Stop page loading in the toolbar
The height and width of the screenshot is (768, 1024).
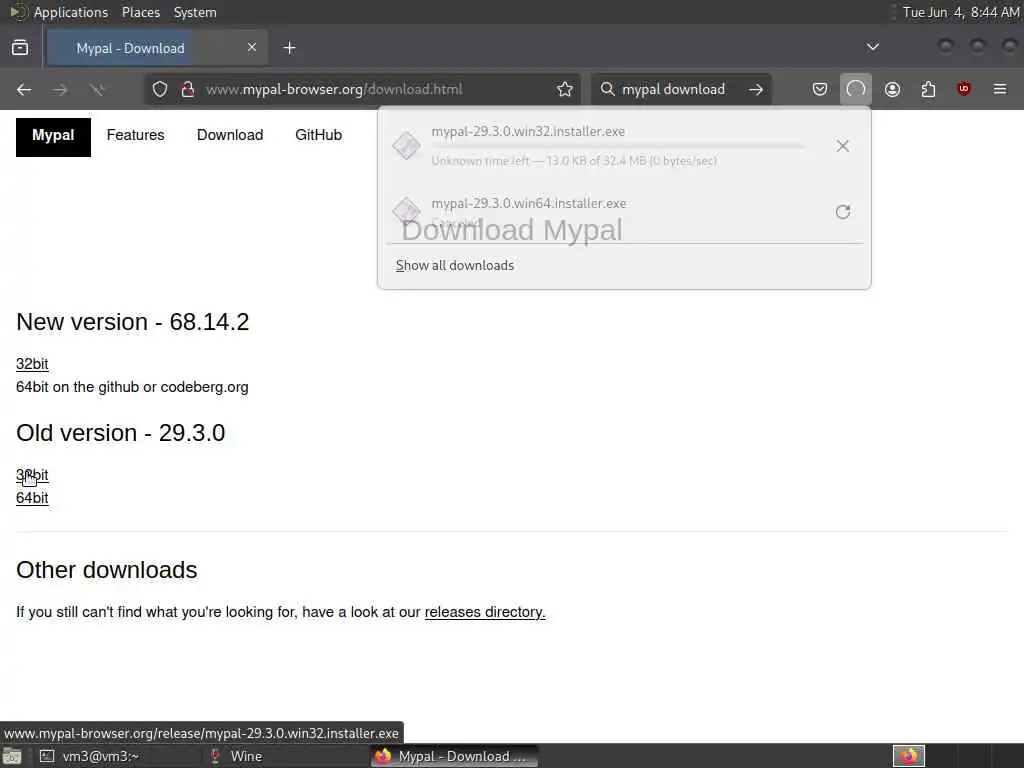tap(97, 89)
